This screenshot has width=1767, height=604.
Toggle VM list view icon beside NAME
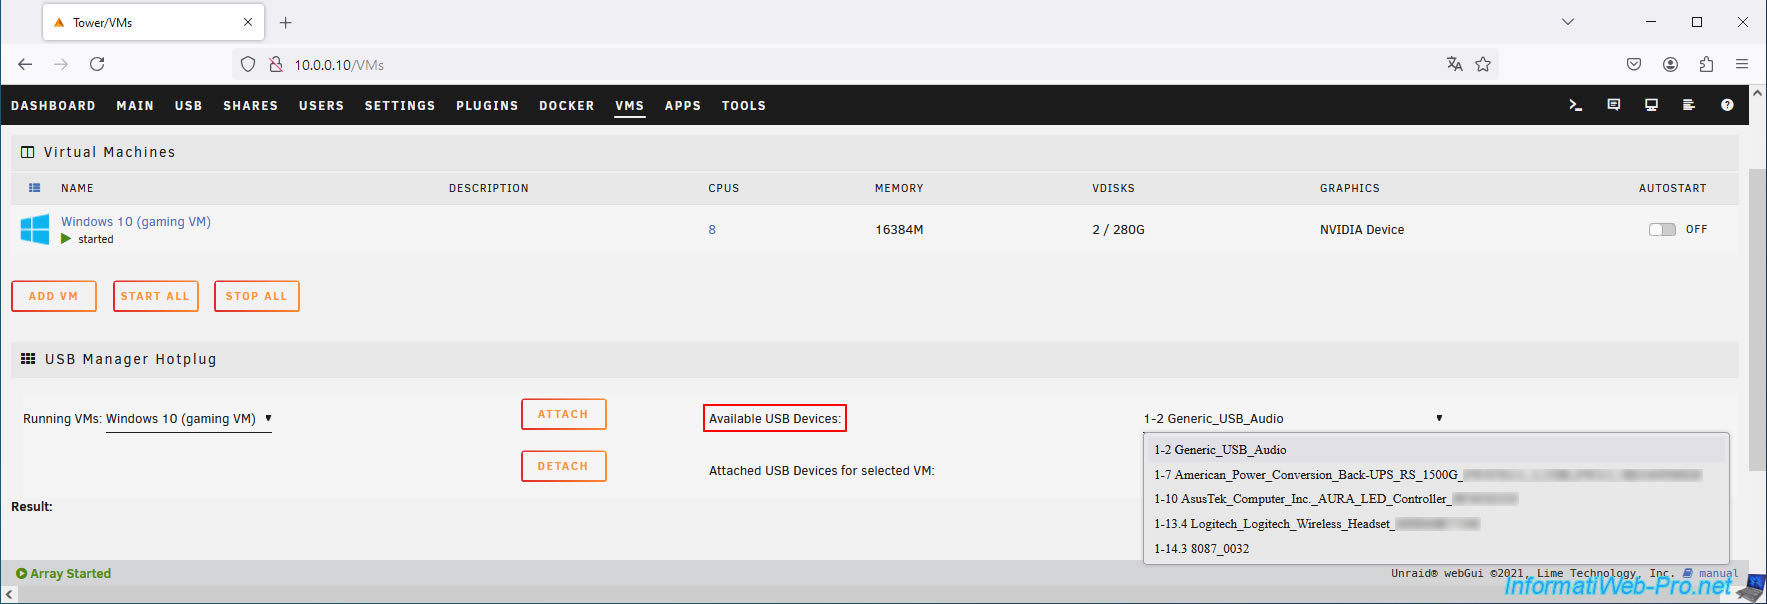pyautogui.click(x=35, y=188)
